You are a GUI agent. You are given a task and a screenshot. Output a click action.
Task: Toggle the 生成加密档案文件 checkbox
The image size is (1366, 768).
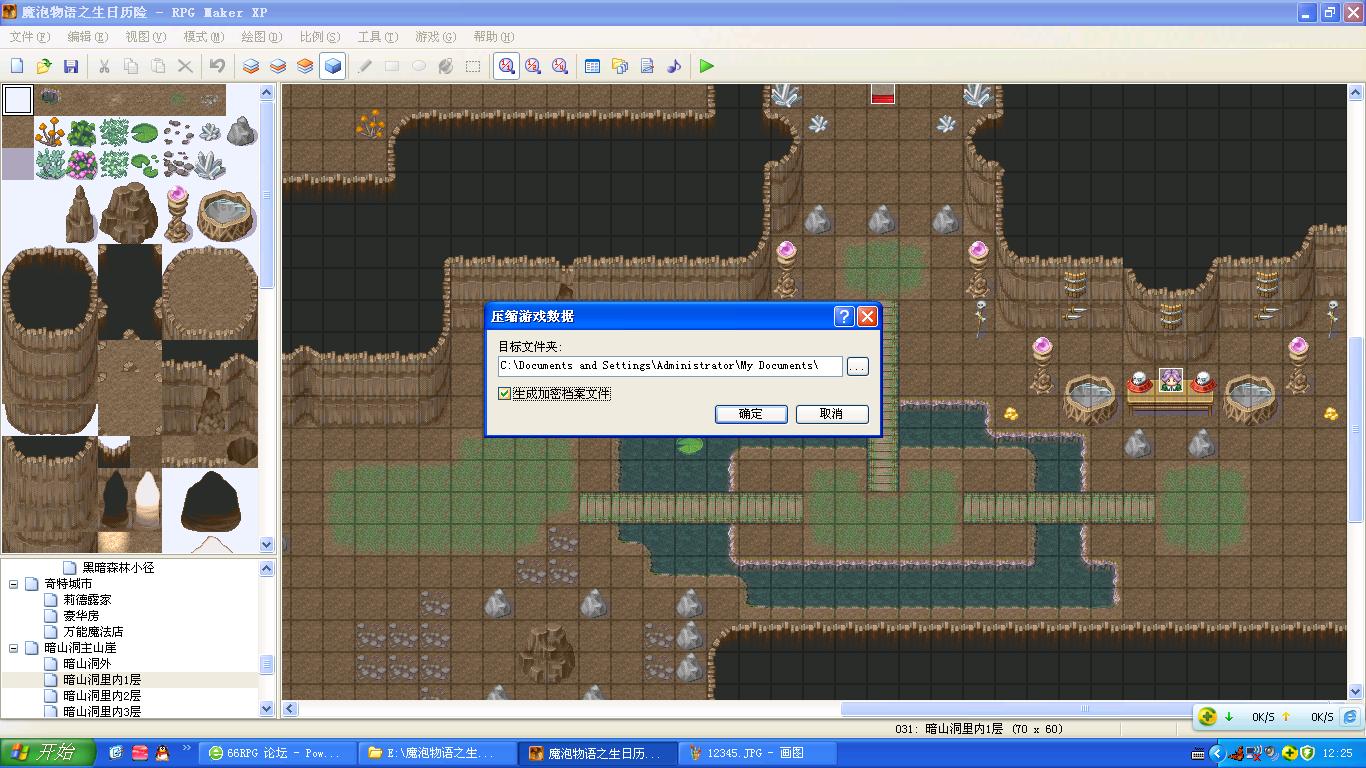click(x=504, y=394)
